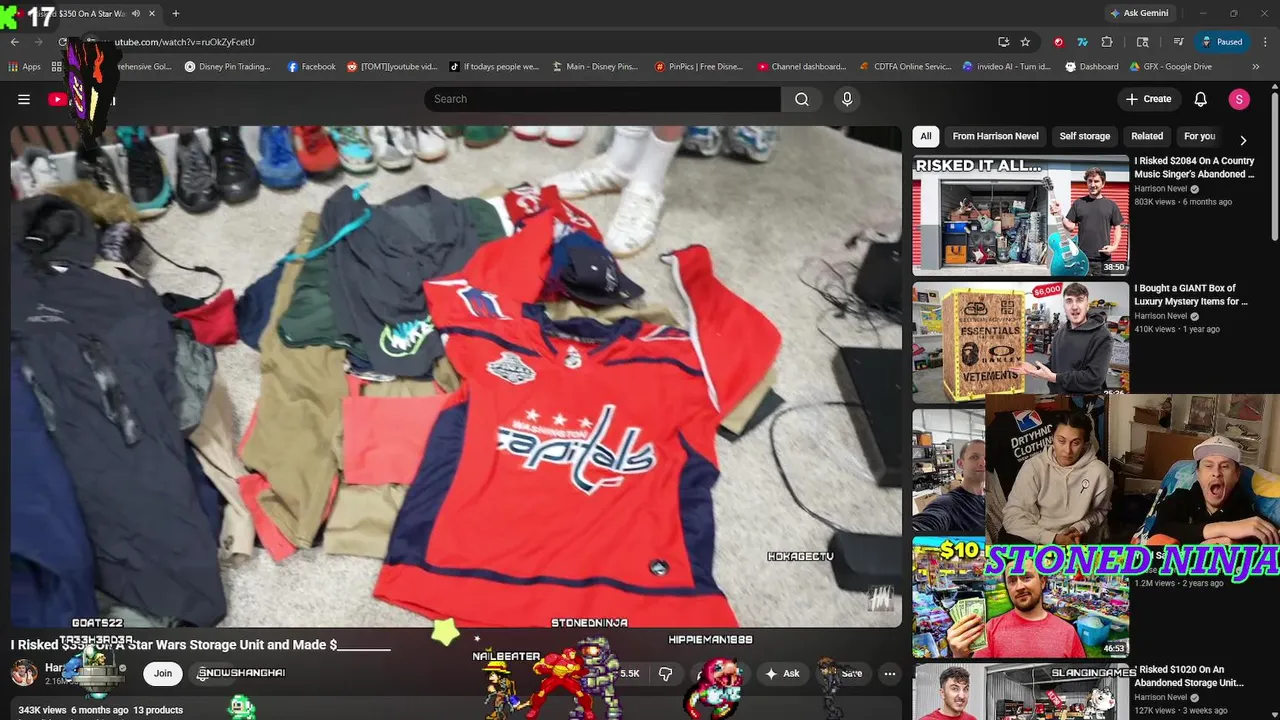
Task: Open the Facebook bookmark
Action: point(311,67)
